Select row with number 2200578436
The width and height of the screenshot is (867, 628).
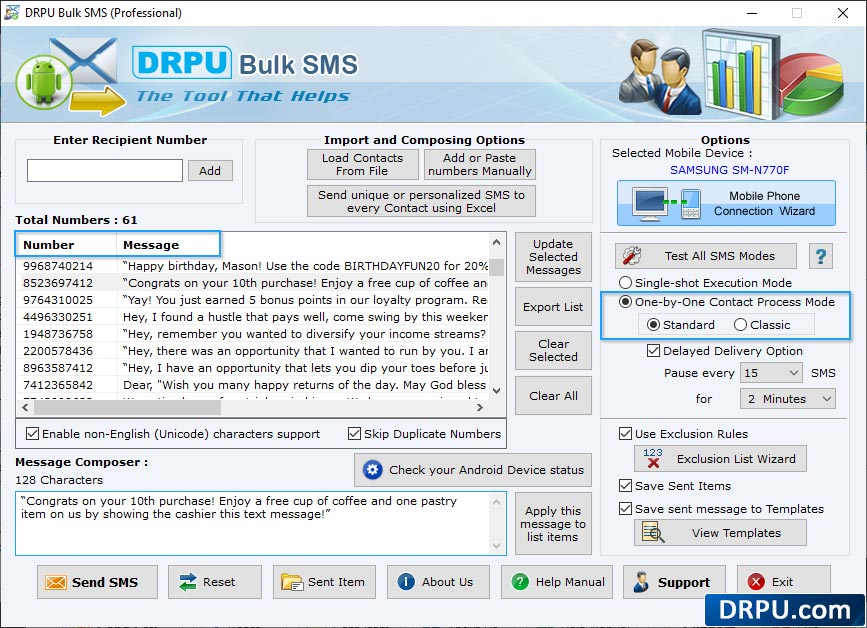click(253, 351)
